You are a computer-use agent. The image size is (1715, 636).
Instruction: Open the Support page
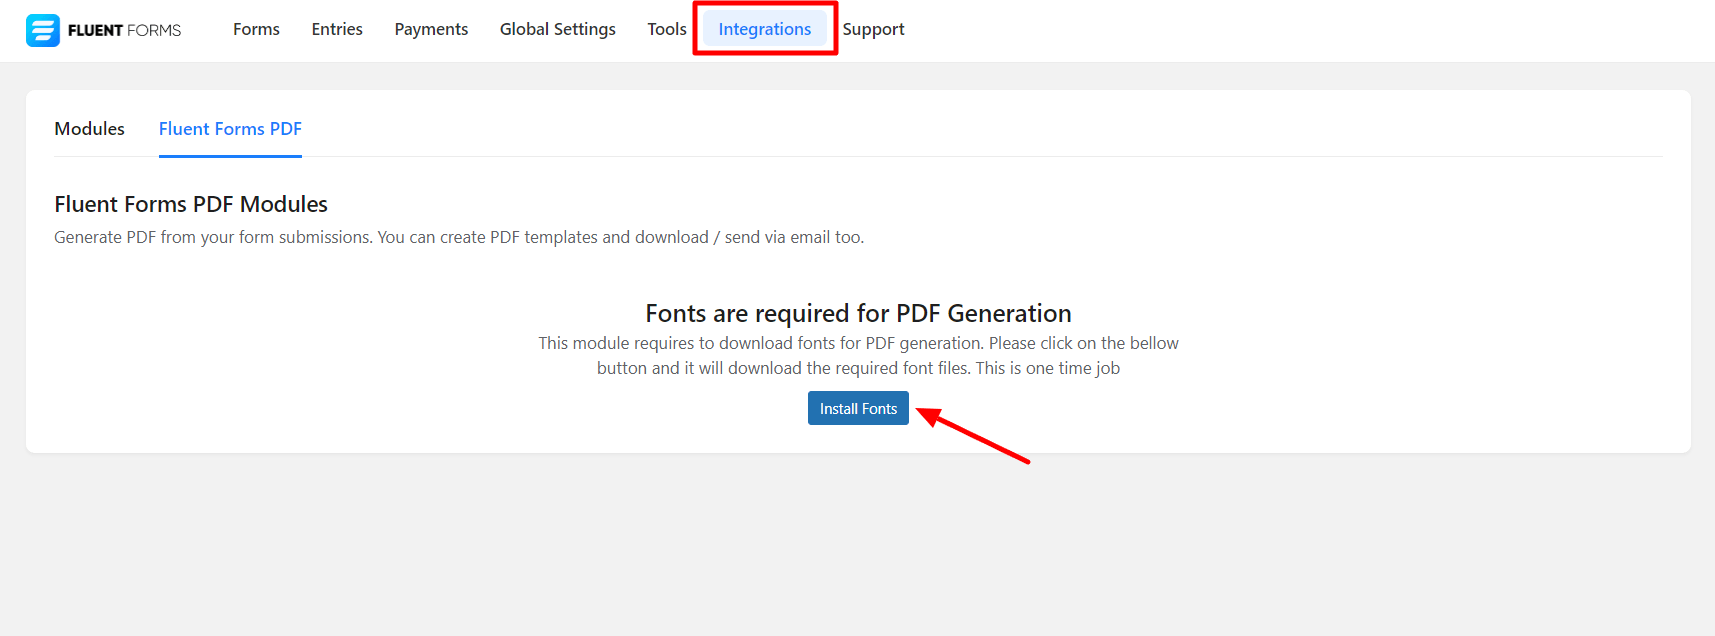point(873,29)
